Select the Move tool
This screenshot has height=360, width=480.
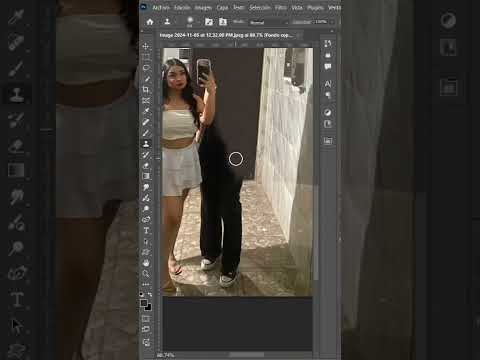[x=146, y=46]
